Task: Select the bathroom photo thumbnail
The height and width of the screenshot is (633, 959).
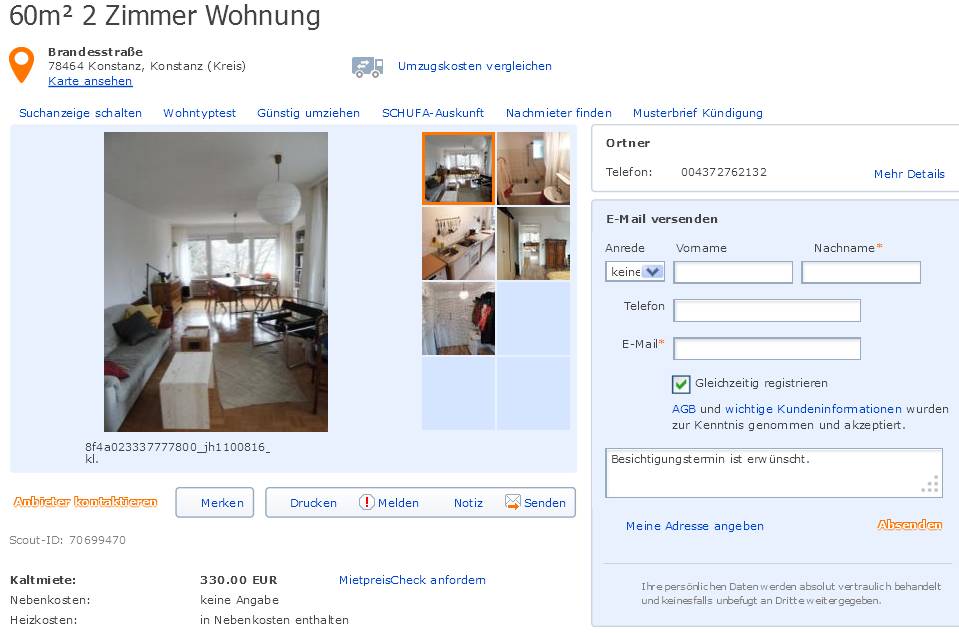Action: click(x=533, y=169)
